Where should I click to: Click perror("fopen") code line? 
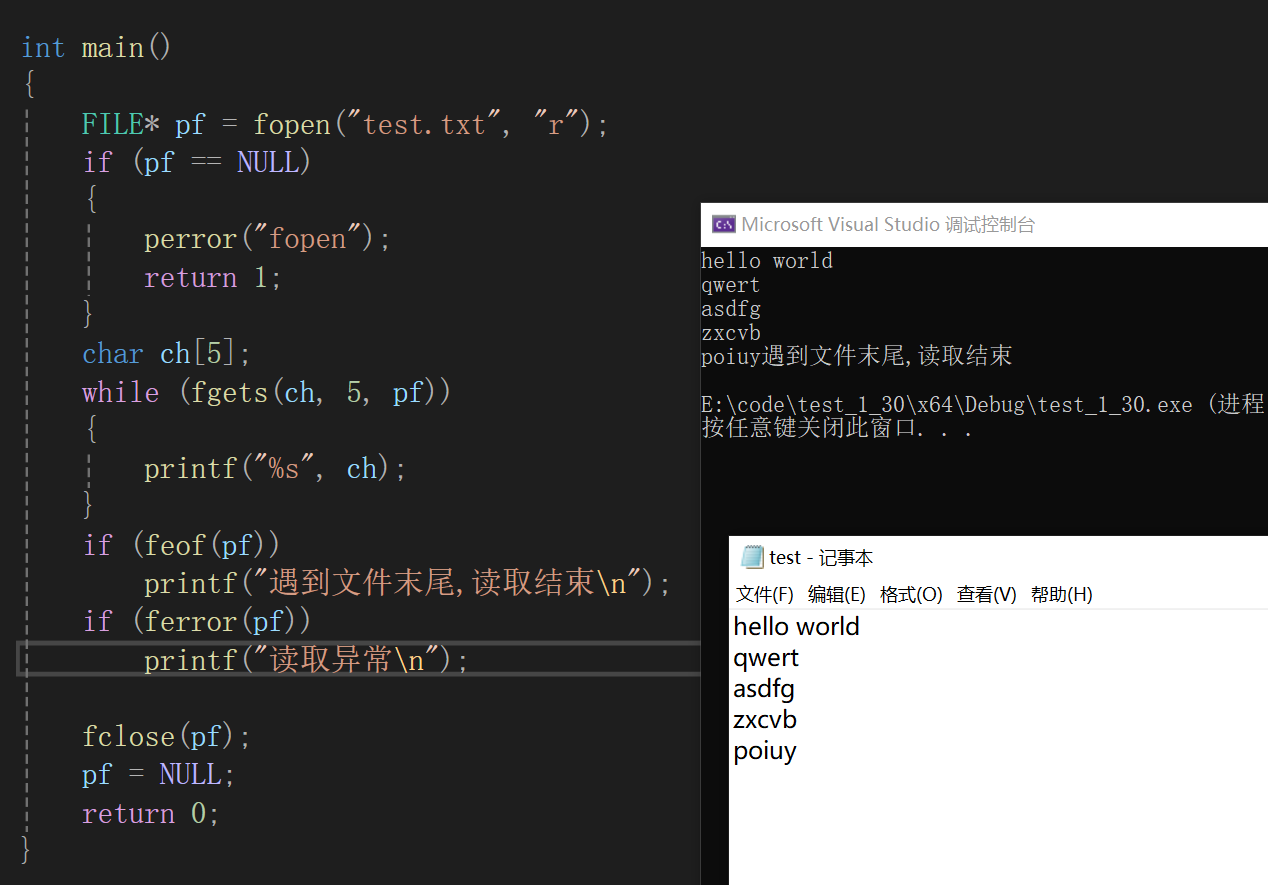267,239
